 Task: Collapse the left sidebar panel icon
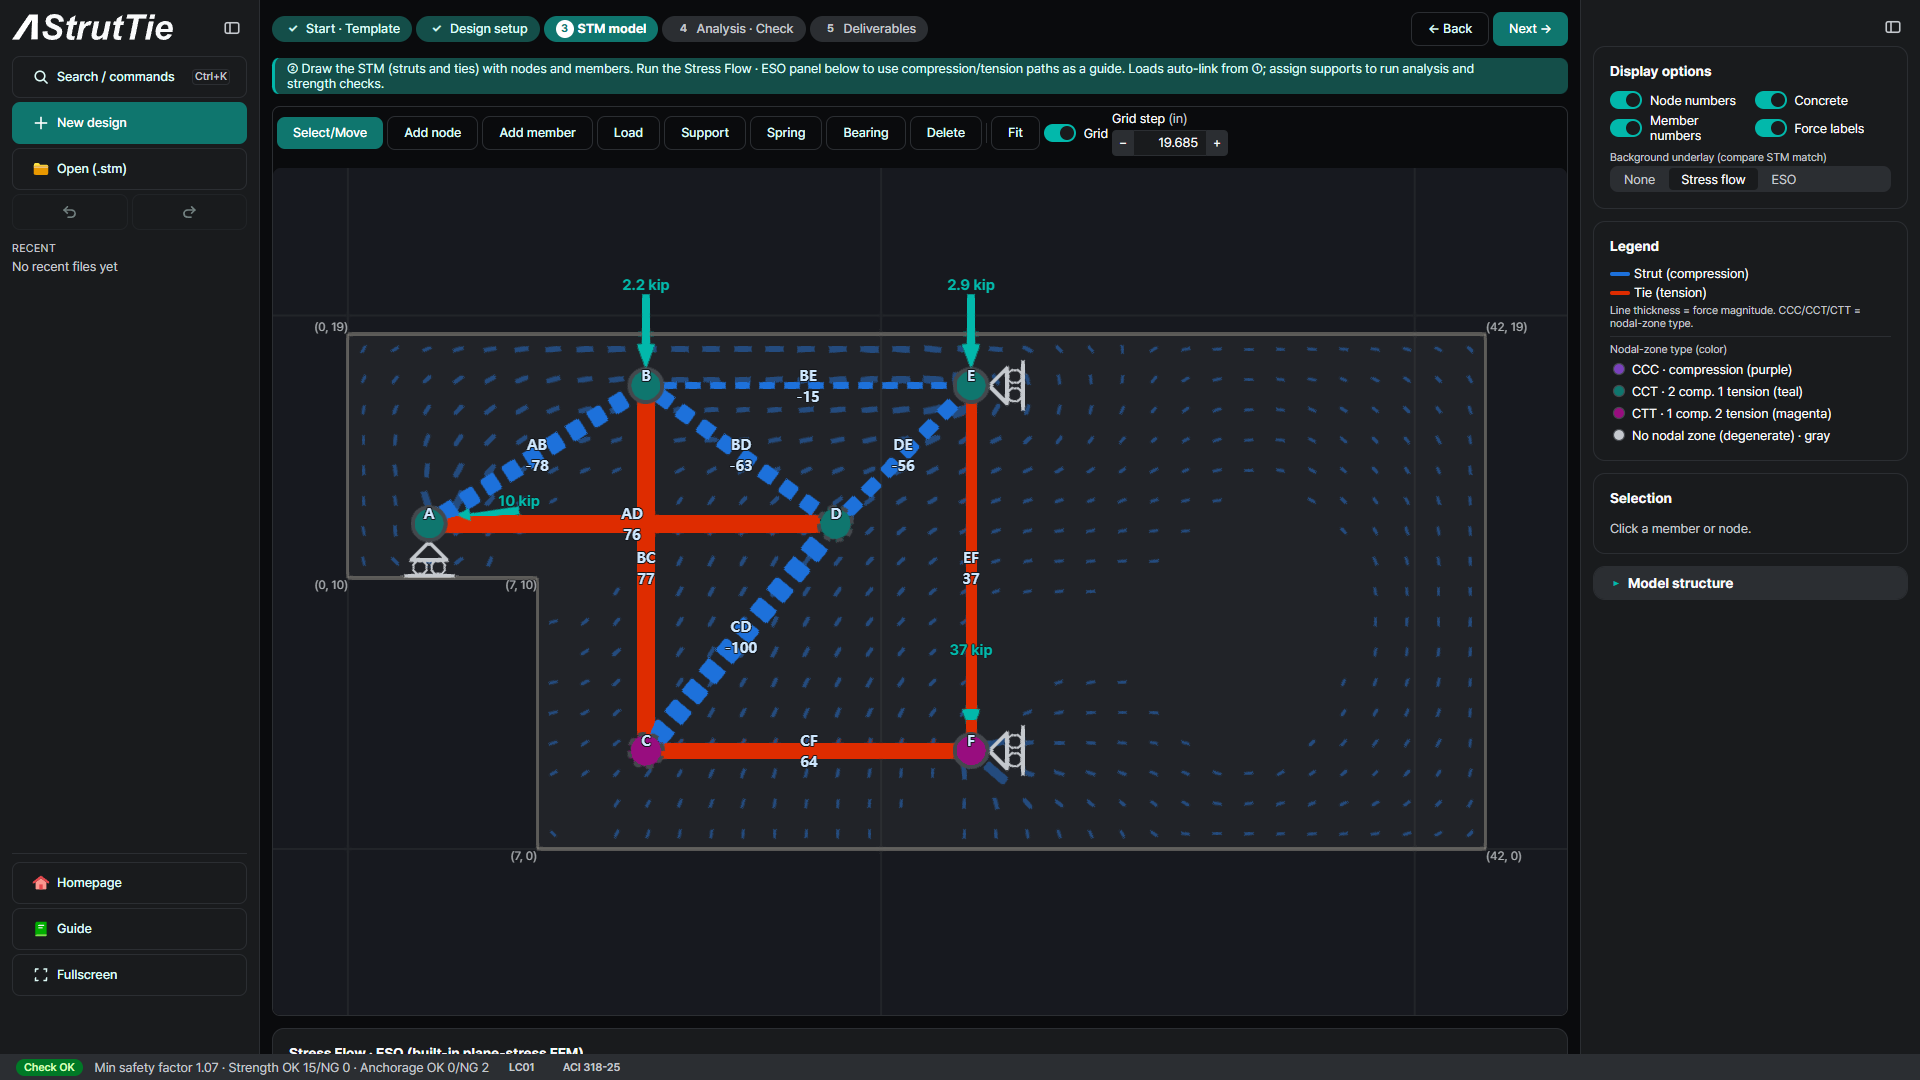pos(232,28)
